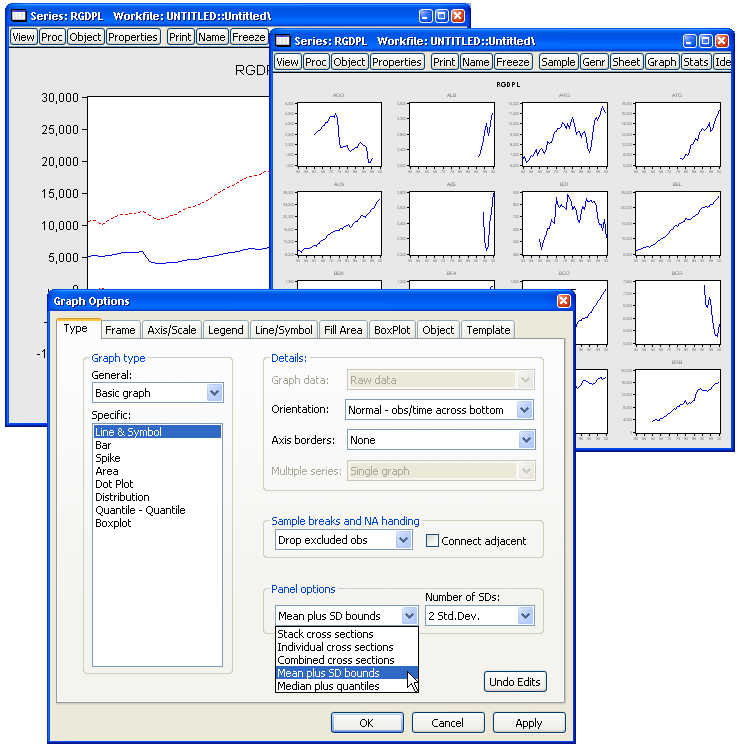The image size is (750, 750).
Task: Expand the General graph type dropdown
Action: 214,394
